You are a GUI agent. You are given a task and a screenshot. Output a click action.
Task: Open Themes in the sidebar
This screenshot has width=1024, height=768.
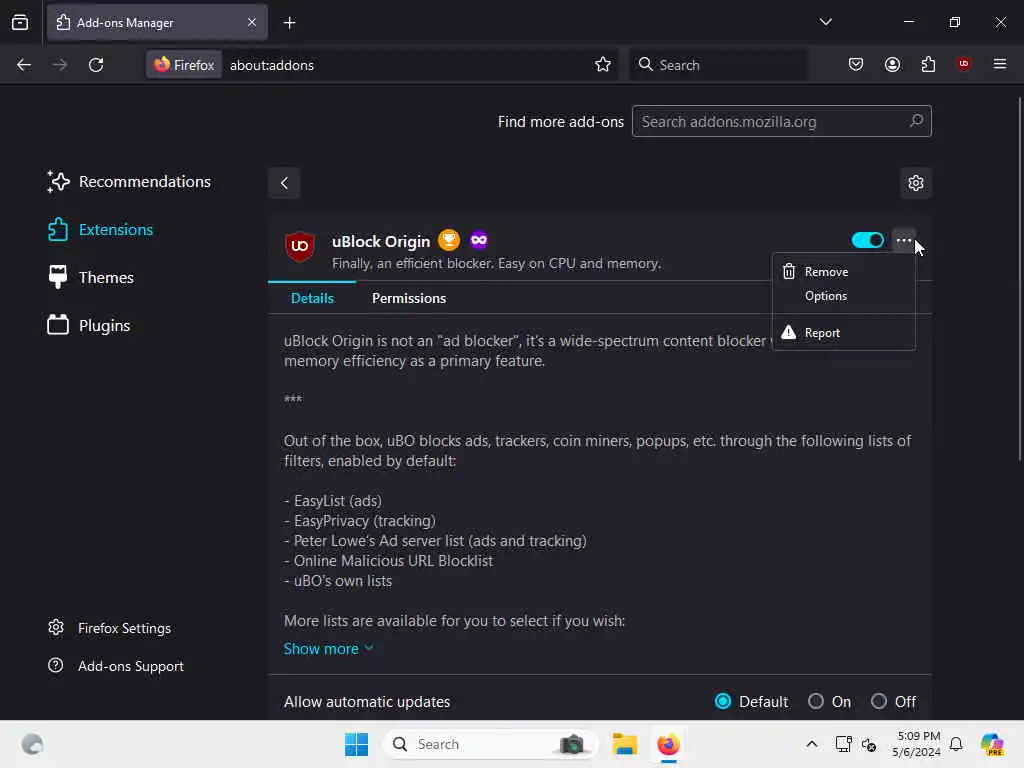pyautogui.click(x=90, y=278)
